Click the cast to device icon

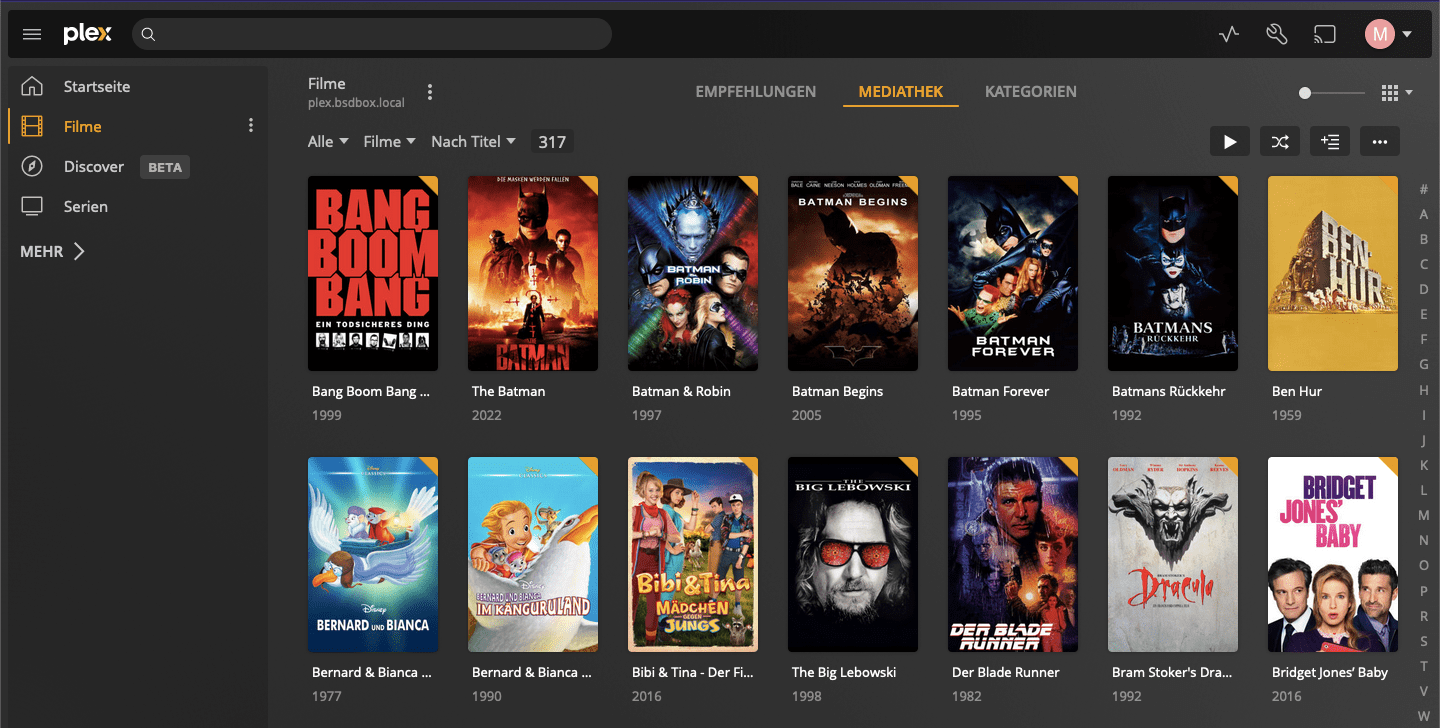[x=1325, y=34]
